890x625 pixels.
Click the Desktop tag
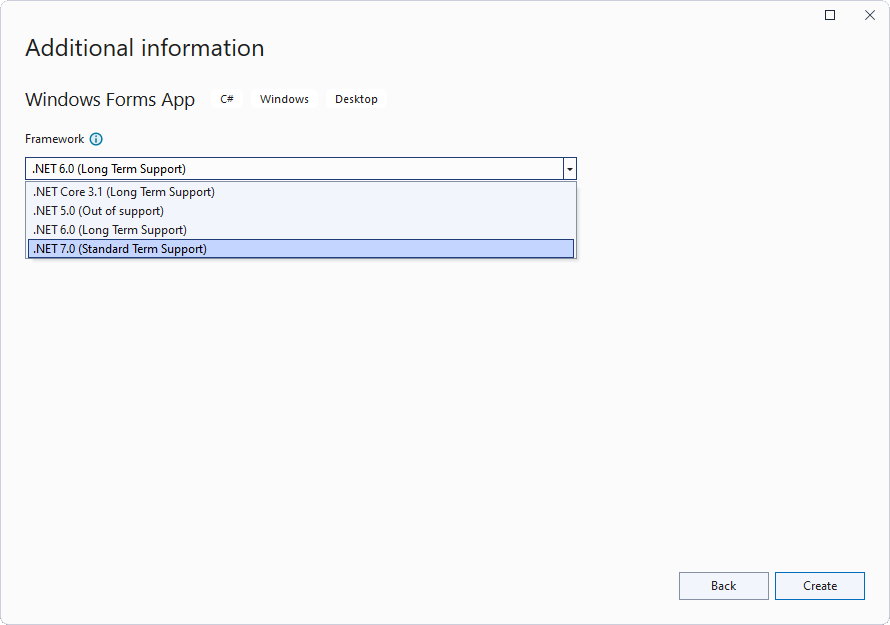point(356,99)
